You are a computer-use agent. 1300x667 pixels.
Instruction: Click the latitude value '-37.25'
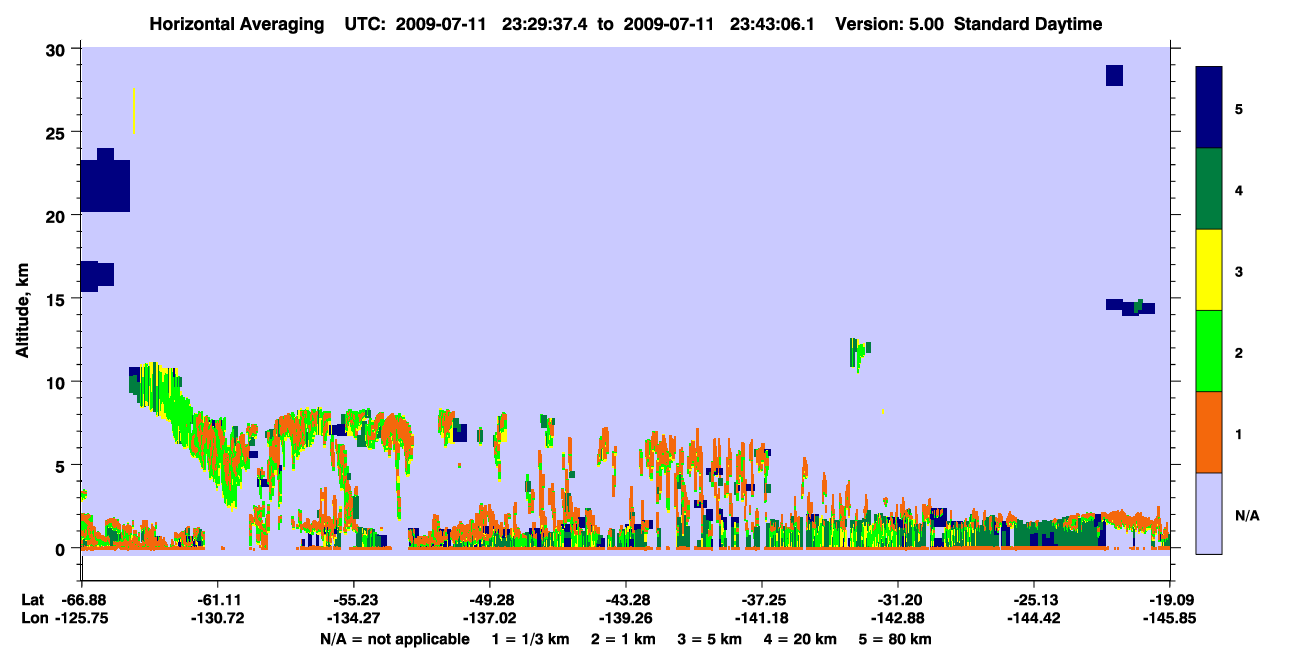pyautogui.click(x=761, y=599)
